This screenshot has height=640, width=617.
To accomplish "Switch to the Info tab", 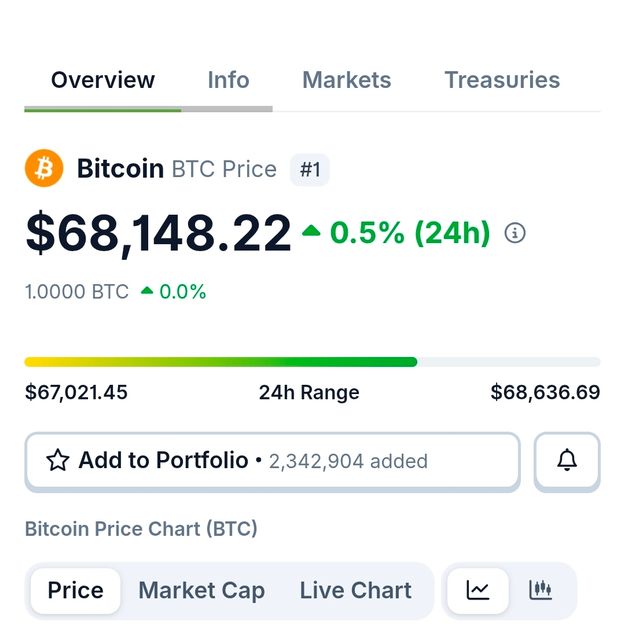I will coord(228,80).
